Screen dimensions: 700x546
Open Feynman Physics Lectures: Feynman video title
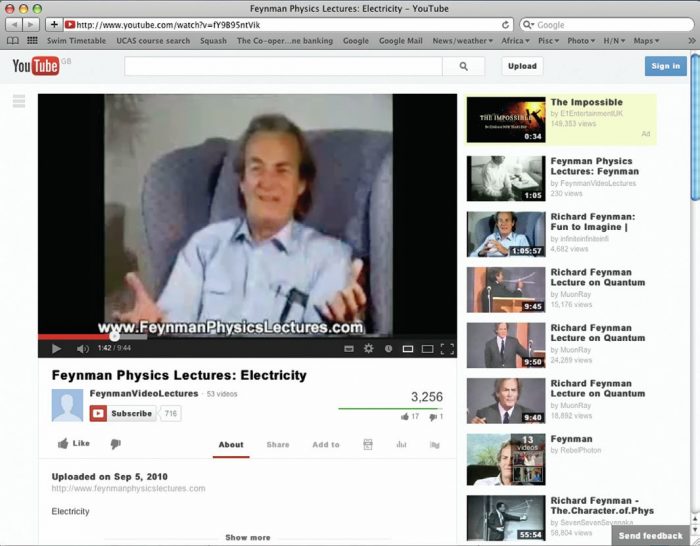595,166
